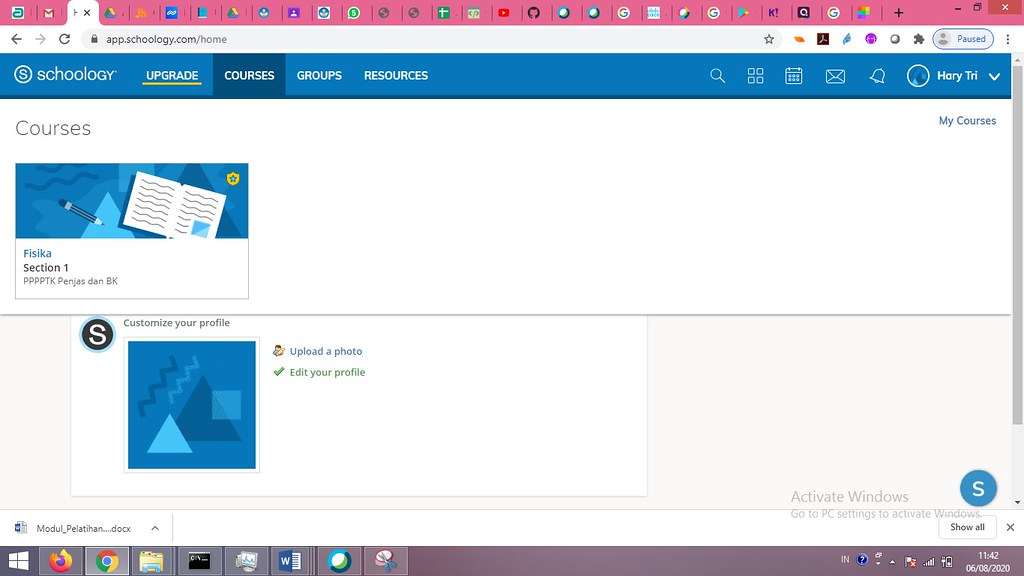This screenshot has width=1024, height=576.
Task: Open the UPGRADE menu item
Action: point(172,76)
